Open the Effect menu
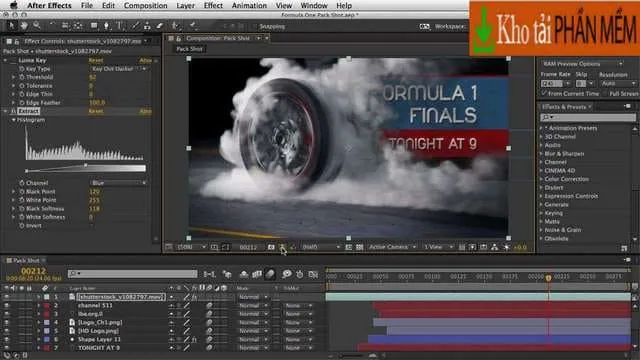 point(213,5)
